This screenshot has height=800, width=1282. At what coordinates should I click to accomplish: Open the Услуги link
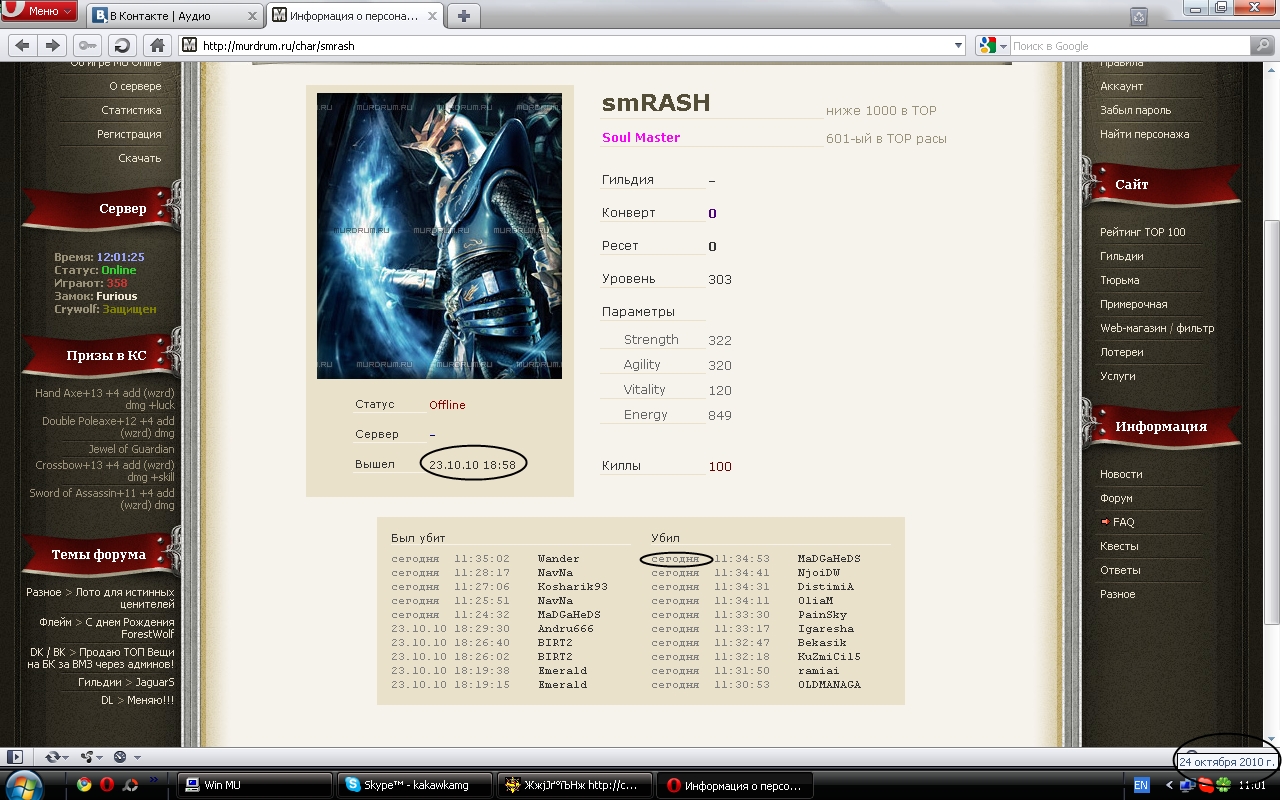[1117, 376]
